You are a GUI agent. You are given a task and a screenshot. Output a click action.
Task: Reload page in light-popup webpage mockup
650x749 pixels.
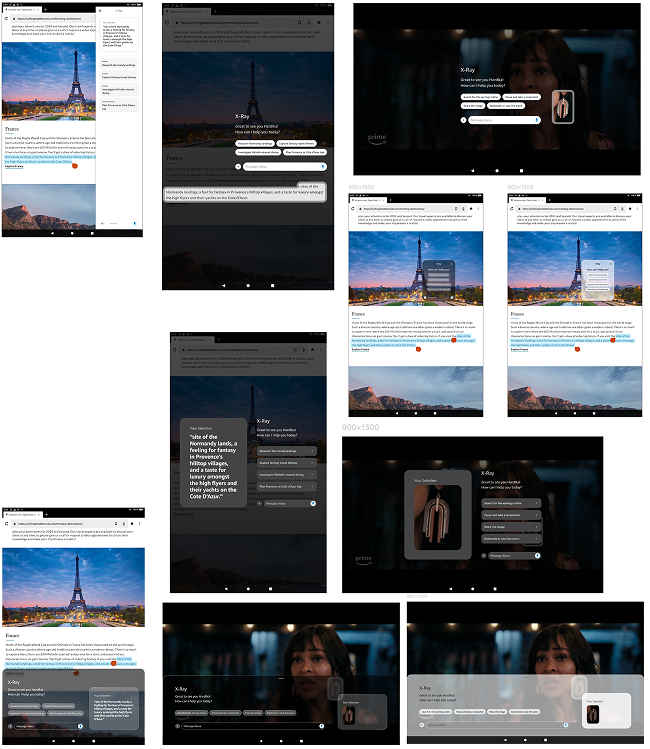[511, 209]
